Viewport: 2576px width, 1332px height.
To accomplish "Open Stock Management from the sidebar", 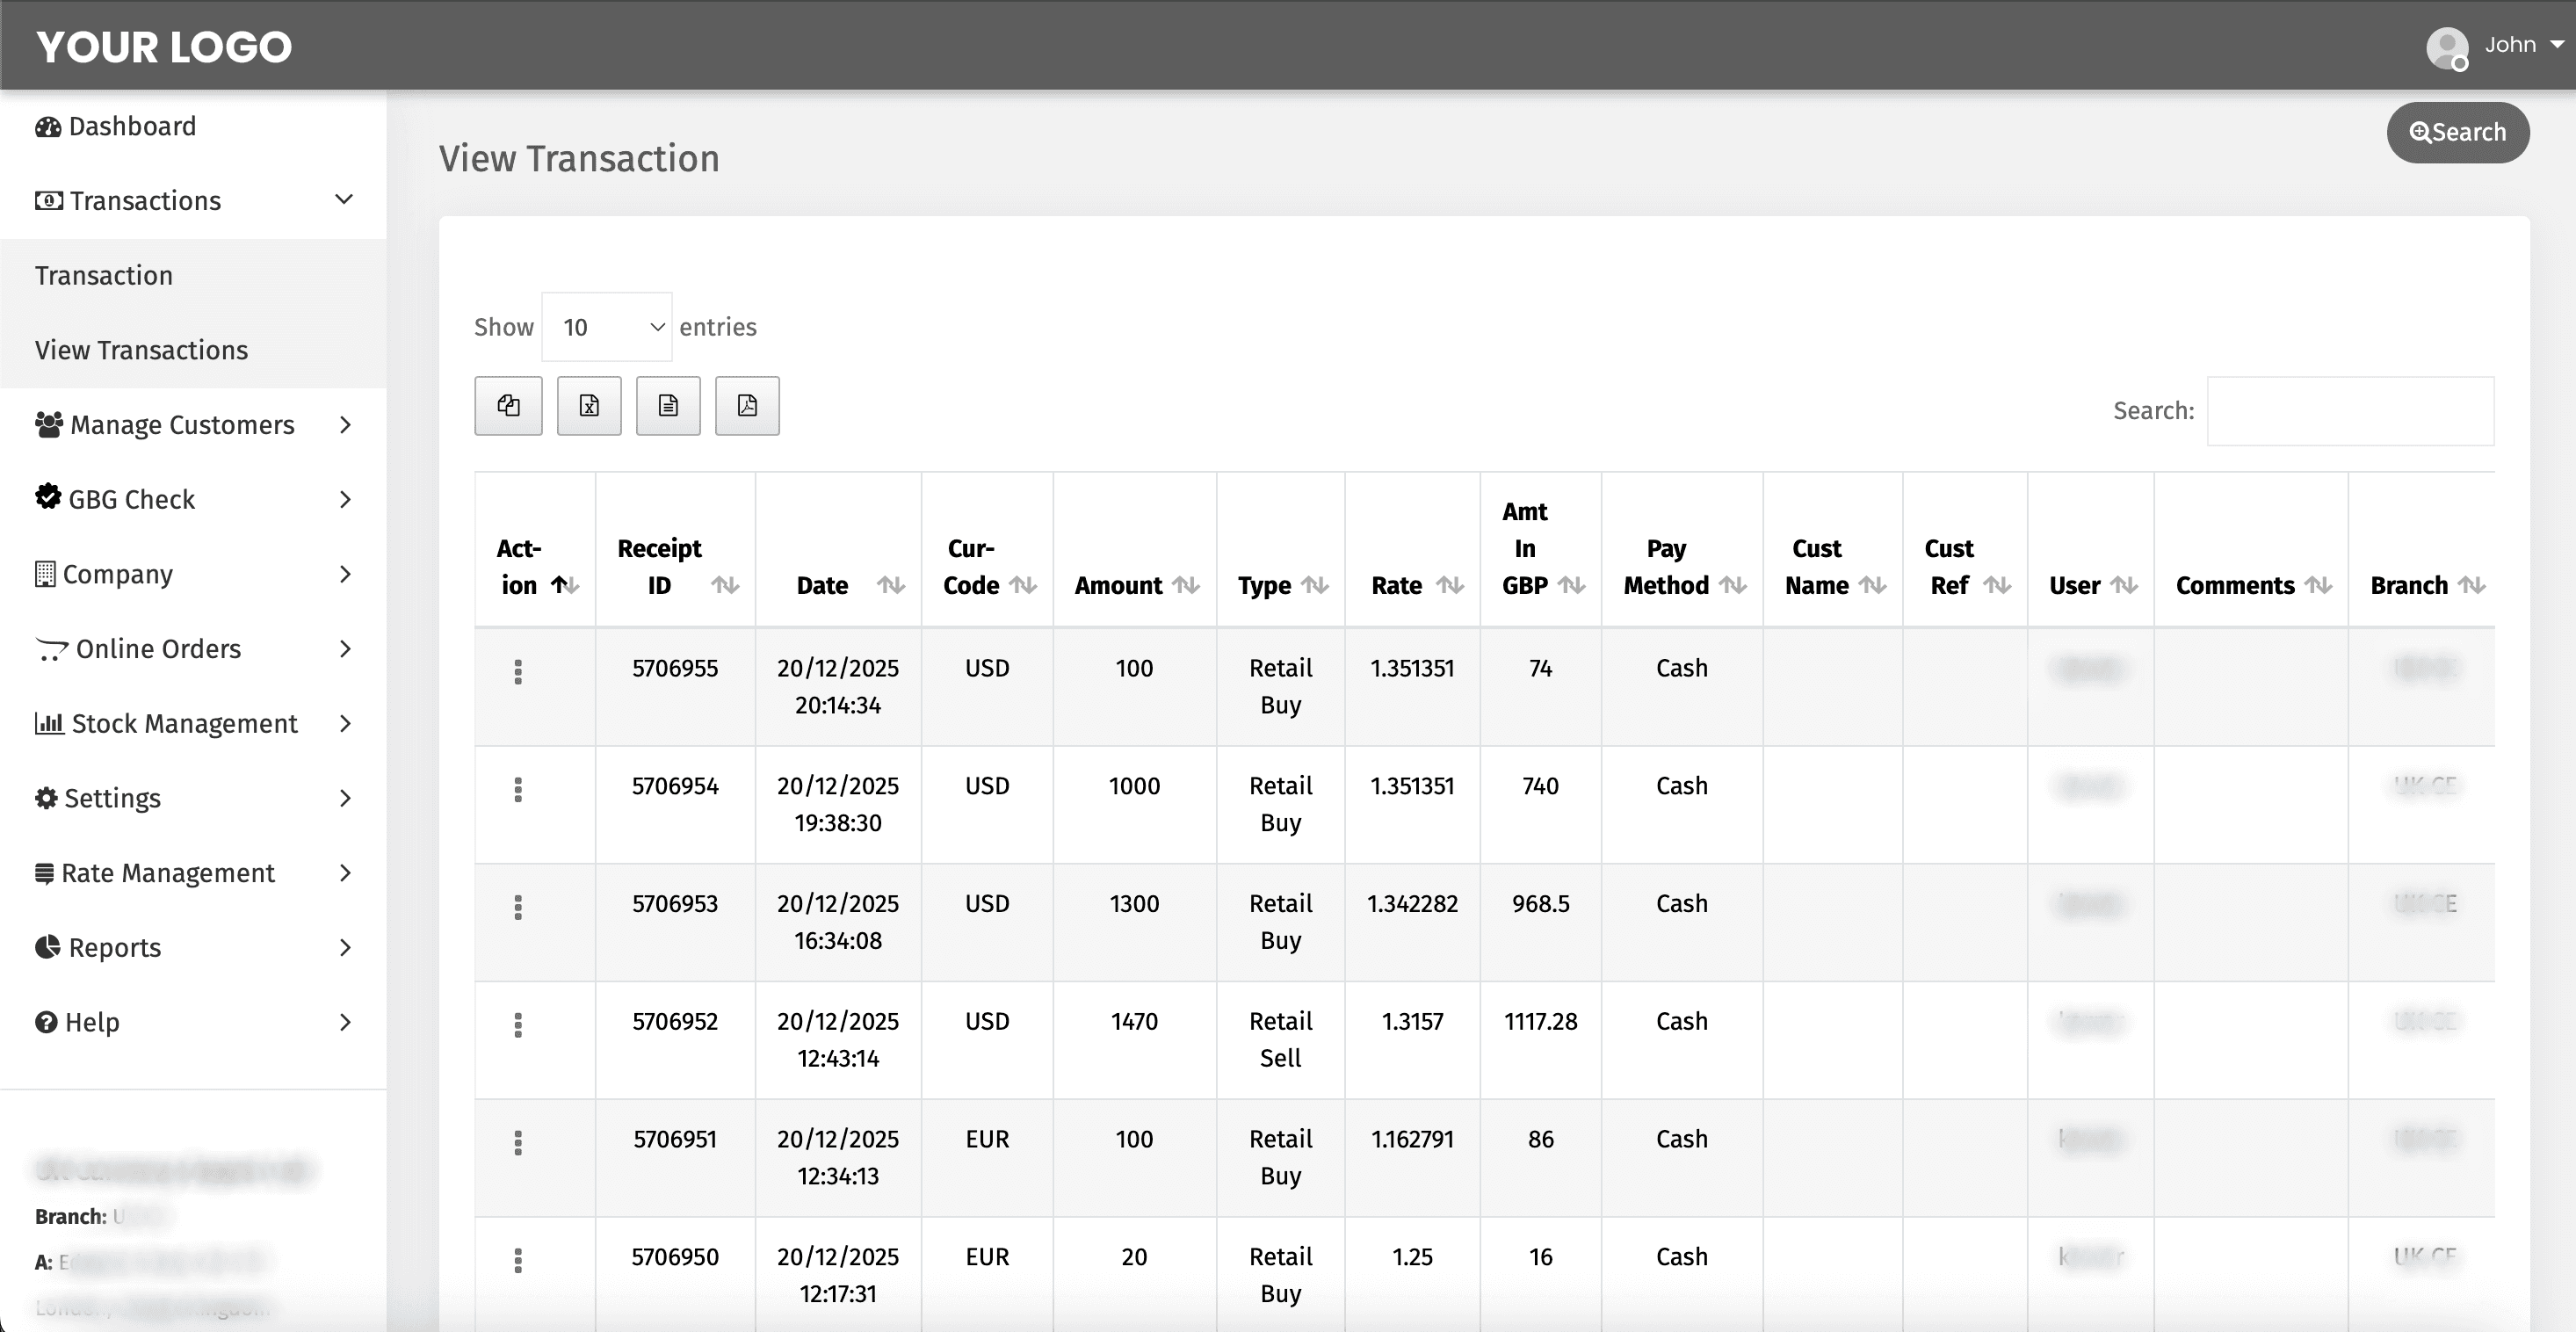I will tap(182, 723).
